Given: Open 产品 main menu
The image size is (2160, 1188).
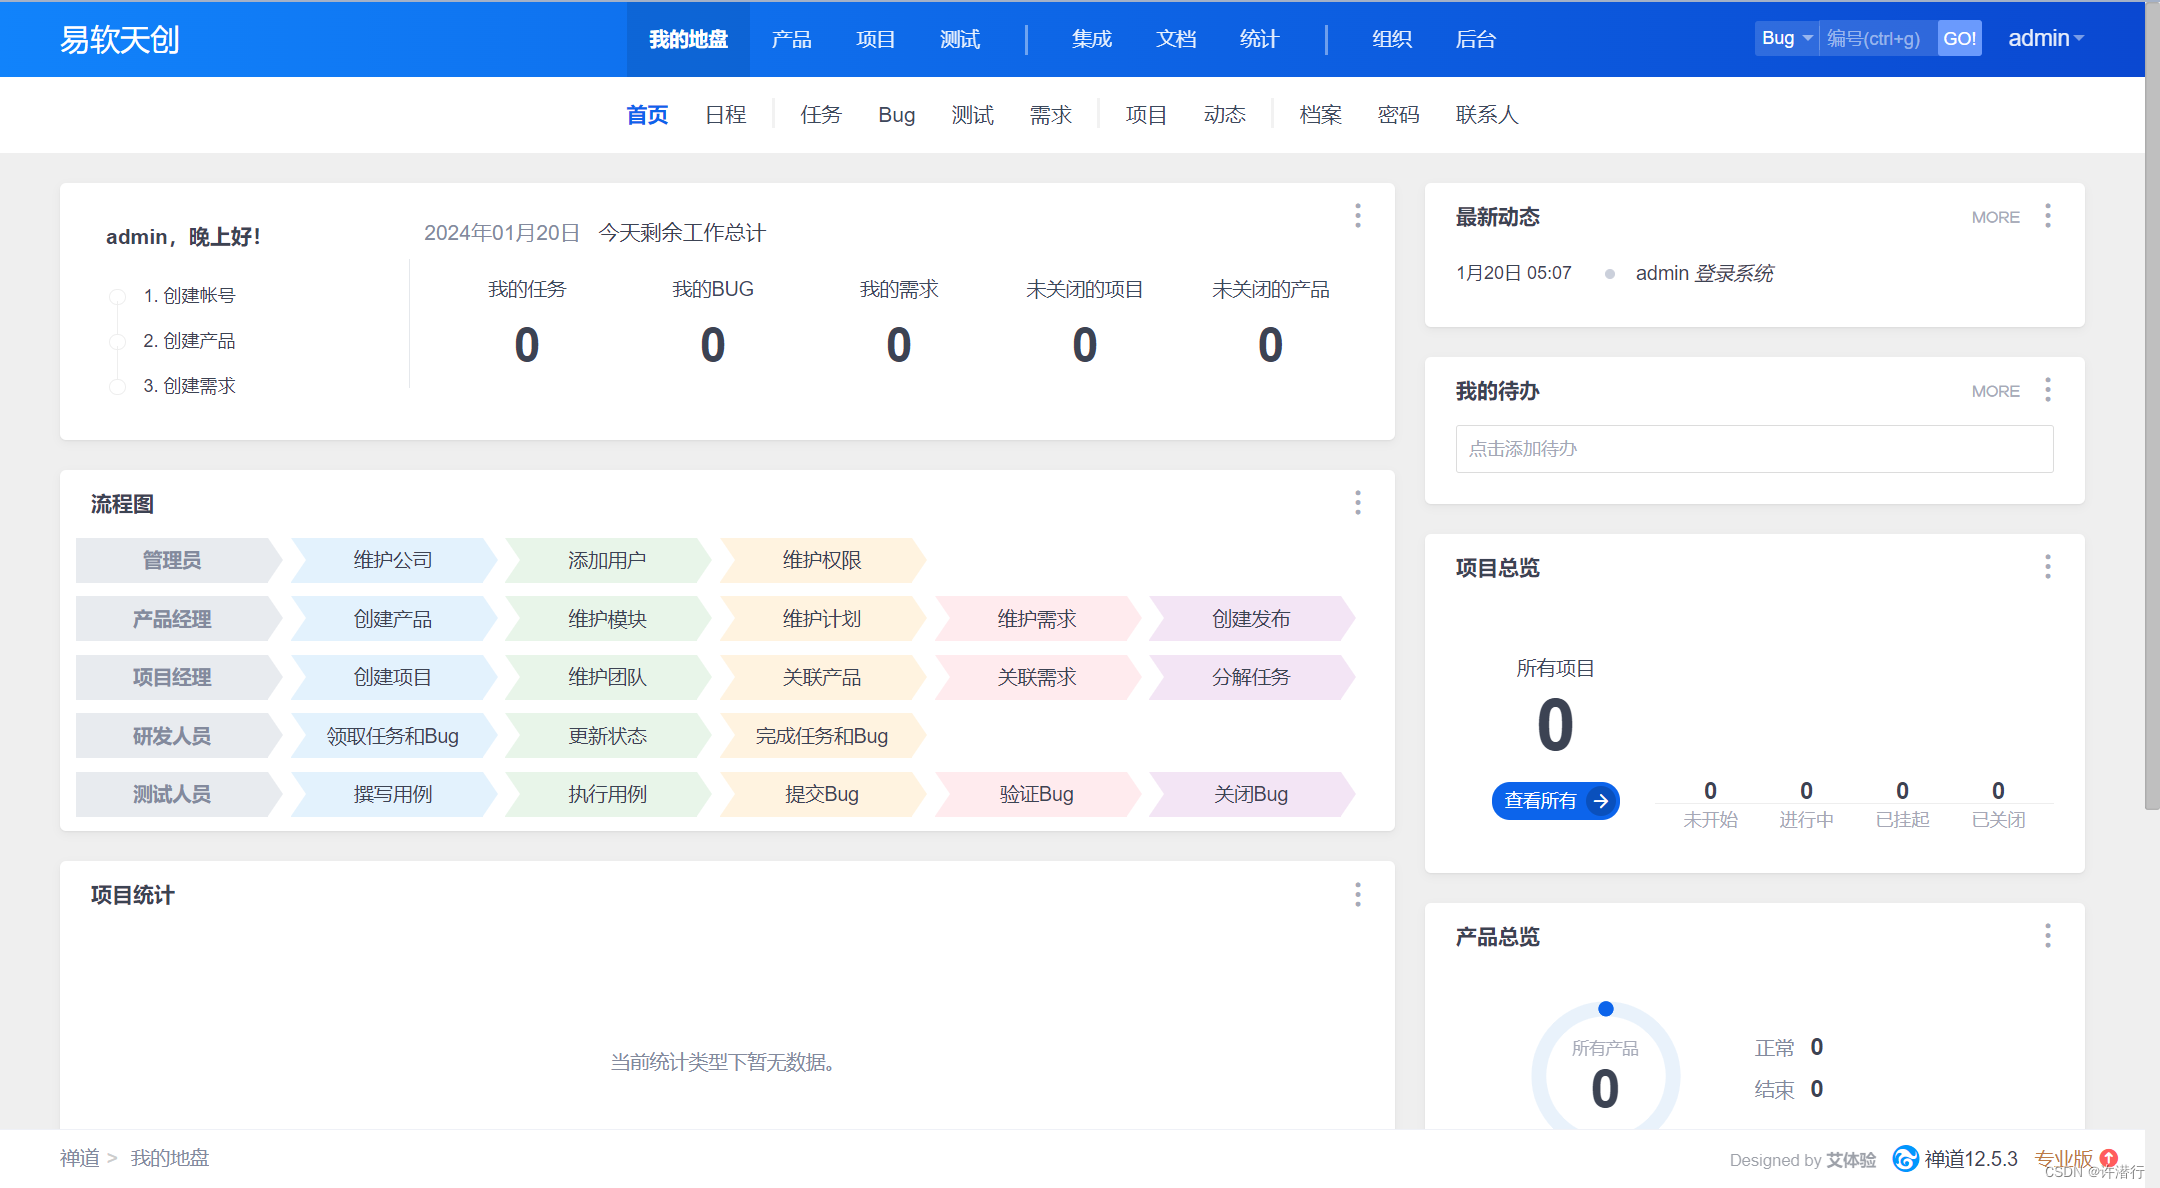Looking at the screenshot, I should point(791,39).
